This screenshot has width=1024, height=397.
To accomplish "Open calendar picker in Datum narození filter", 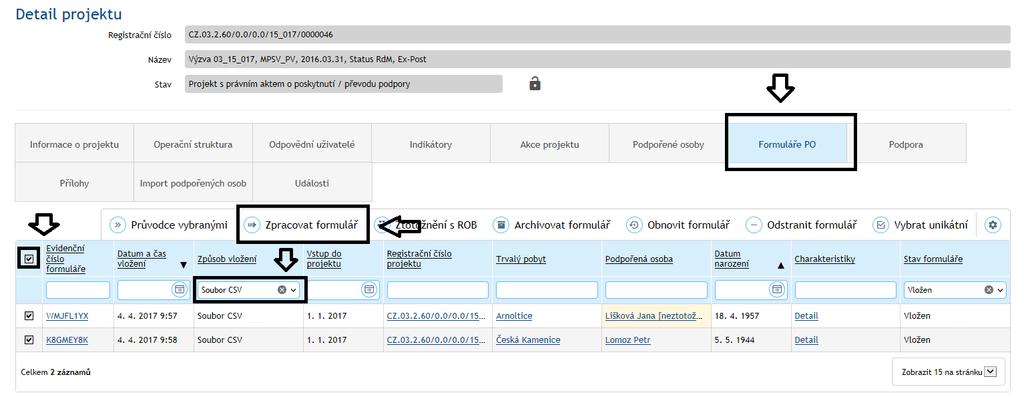I will click(776, 289).
